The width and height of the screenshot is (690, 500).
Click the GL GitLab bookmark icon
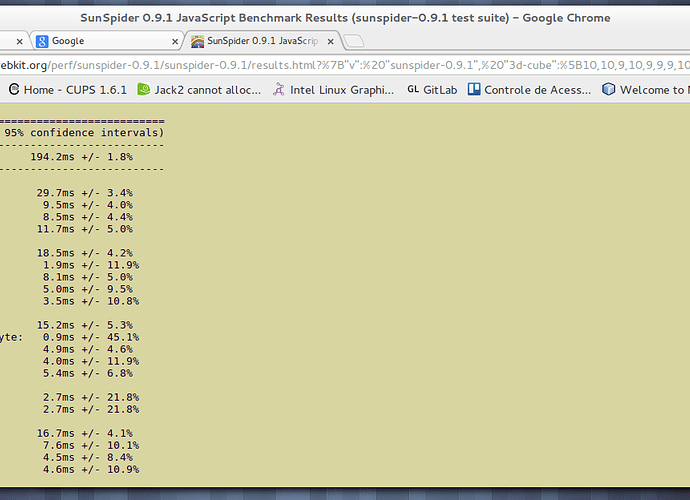pos(413,89)
